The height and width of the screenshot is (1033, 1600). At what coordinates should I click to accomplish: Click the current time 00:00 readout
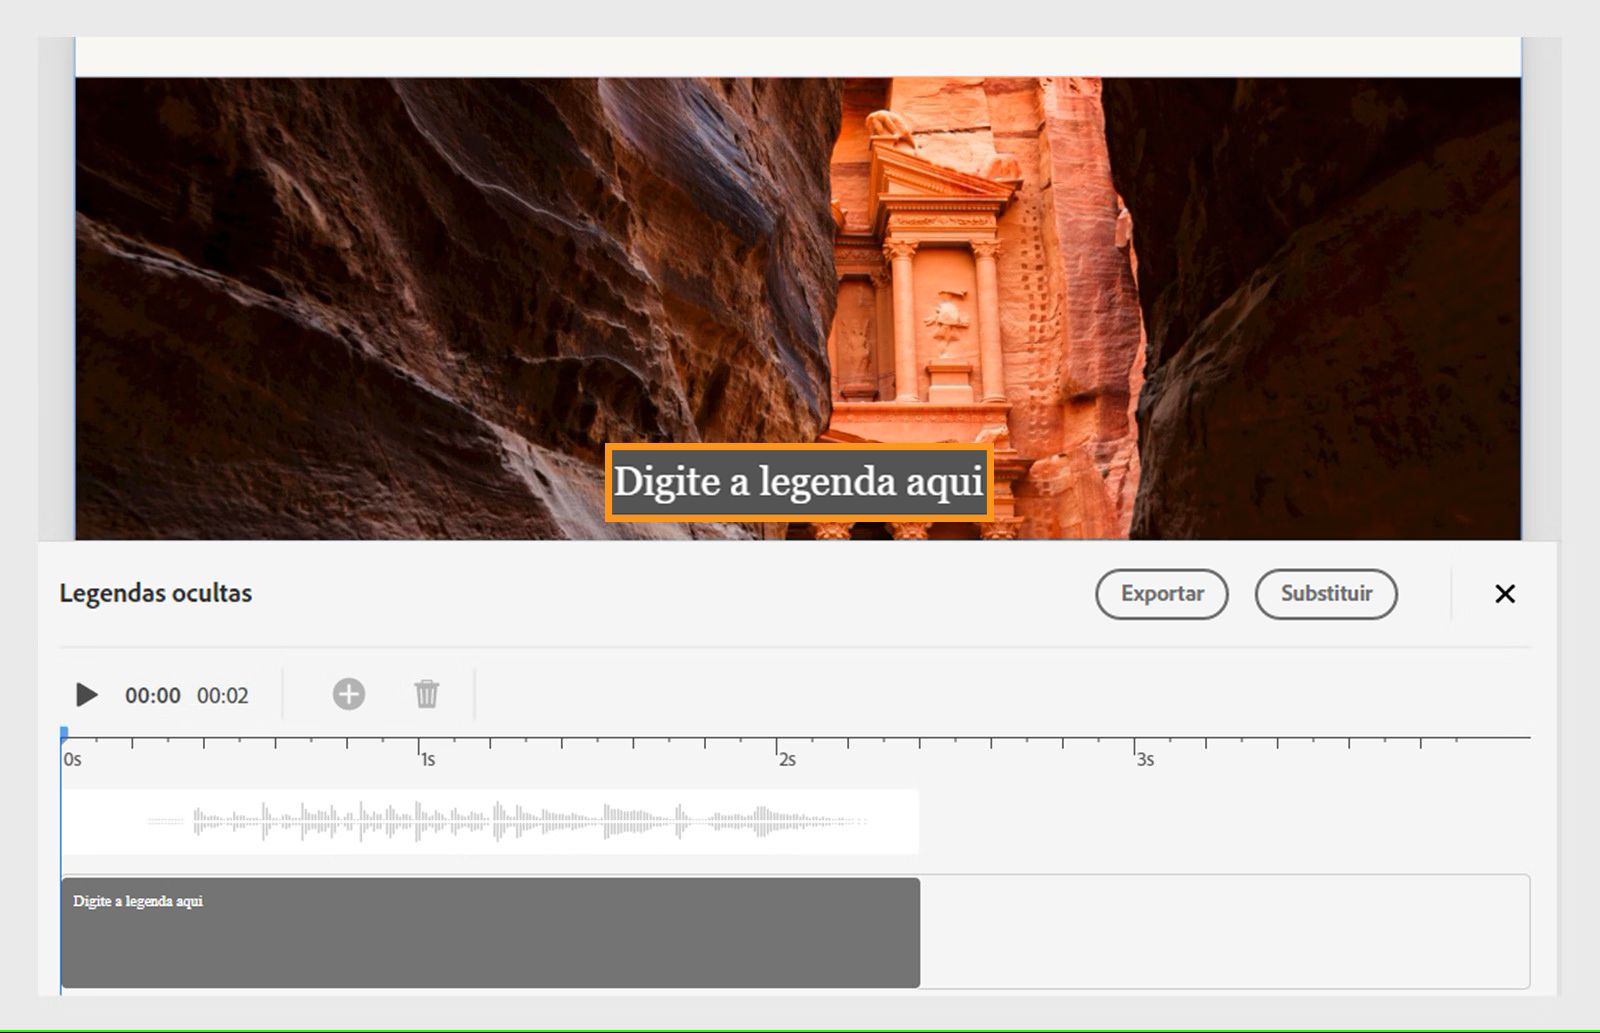[x=153, y=695]
